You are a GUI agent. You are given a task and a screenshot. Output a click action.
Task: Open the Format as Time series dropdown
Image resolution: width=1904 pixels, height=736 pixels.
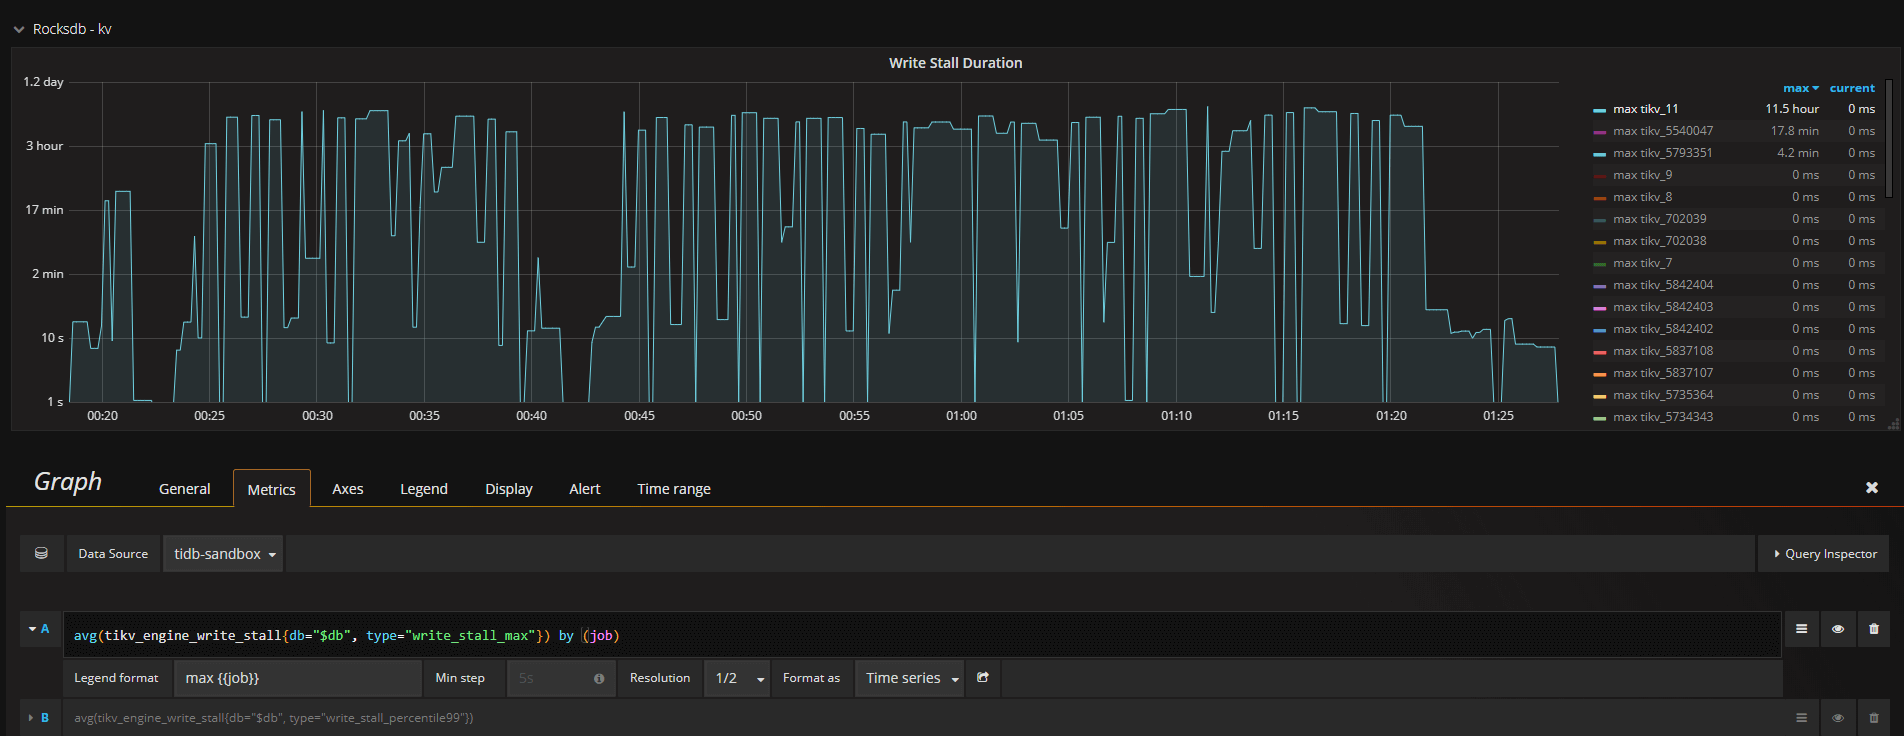910,678
